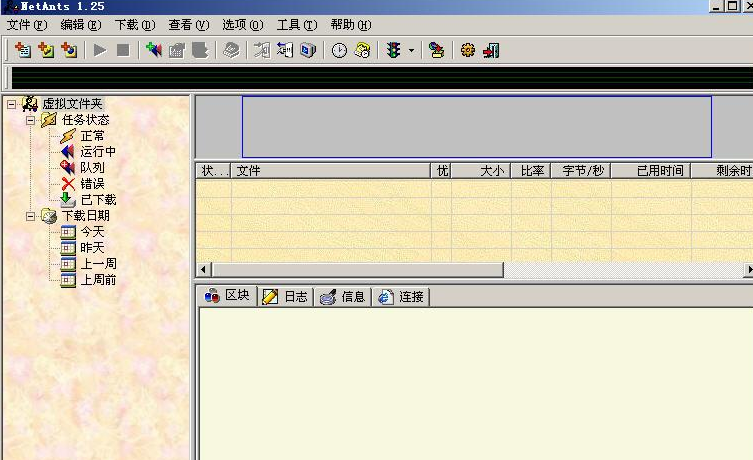Select the 任务状态 folder
The height and width of the screenshot is (460, 753).
(x=85, y=120)
